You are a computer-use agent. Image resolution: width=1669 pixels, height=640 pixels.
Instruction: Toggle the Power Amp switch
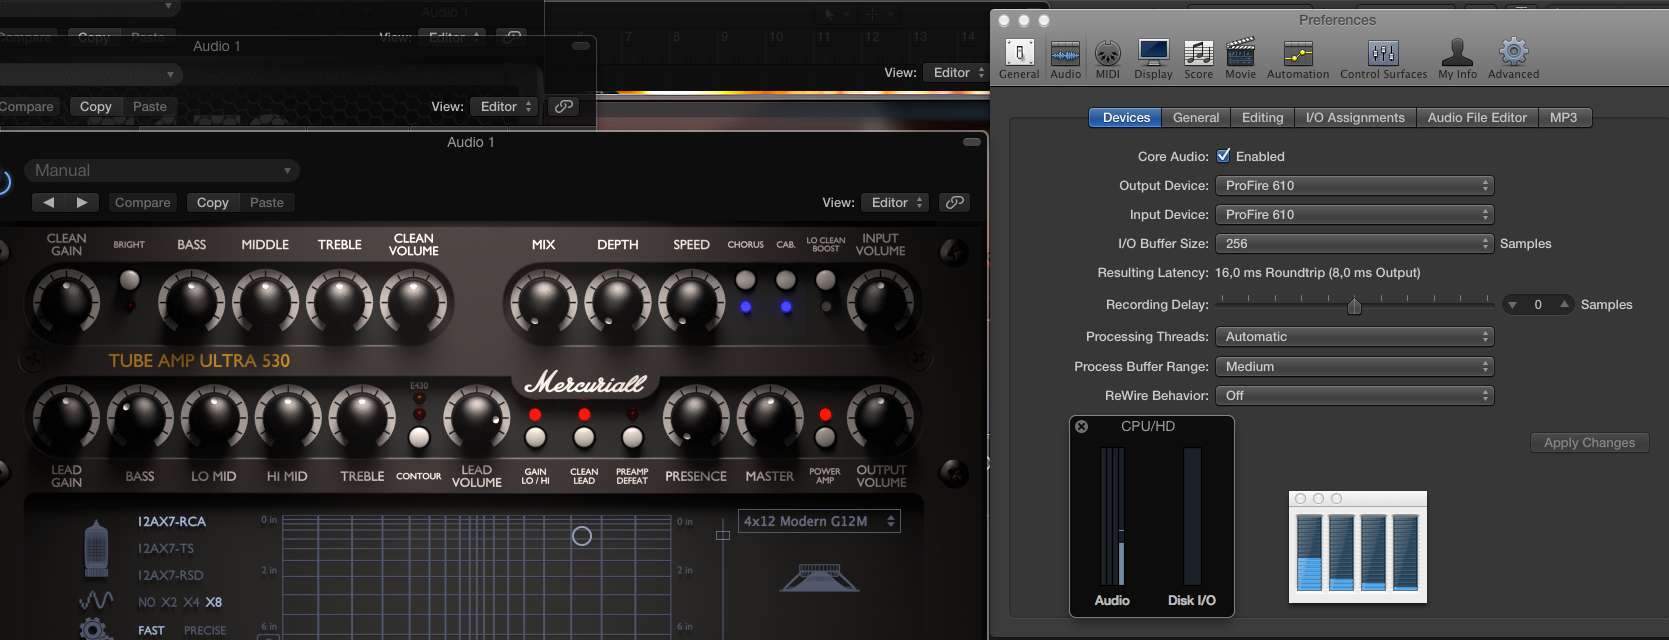(825, 438)
